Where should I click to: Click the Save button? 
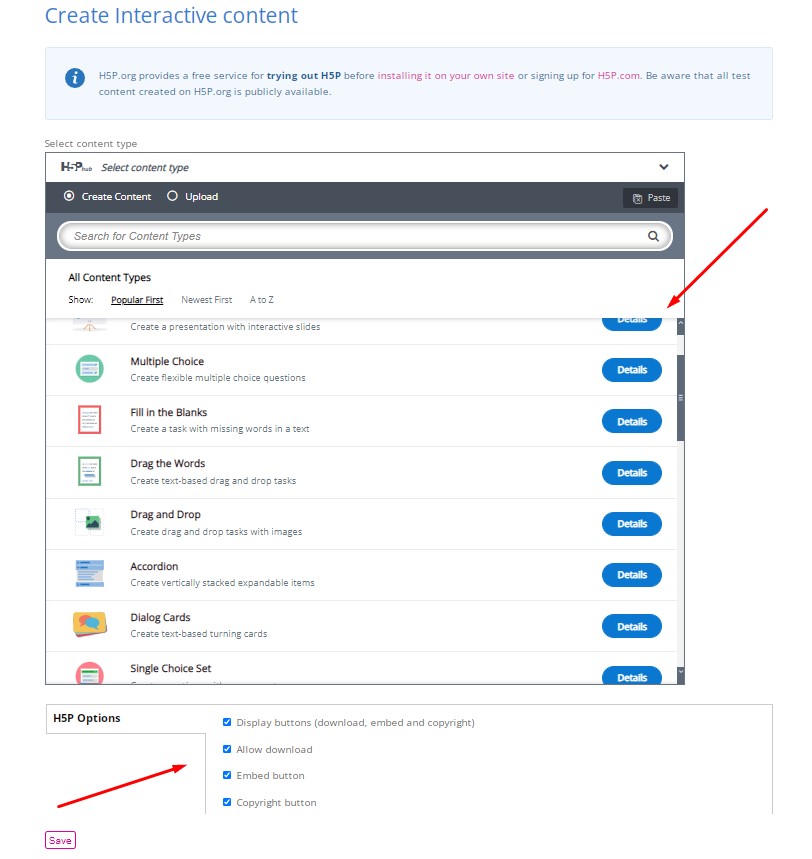pyautogui.click(x=60, y=840)
